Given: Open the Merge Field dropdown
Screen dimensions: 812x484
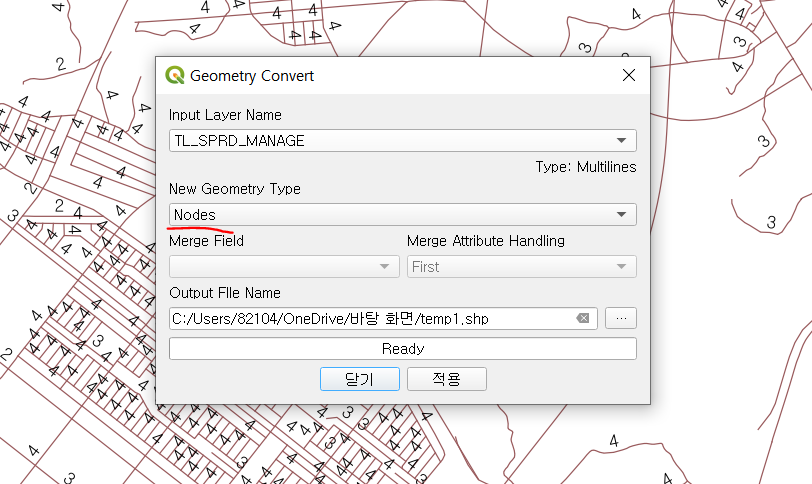Looking at the screenshot, I should tap(284, 267).
